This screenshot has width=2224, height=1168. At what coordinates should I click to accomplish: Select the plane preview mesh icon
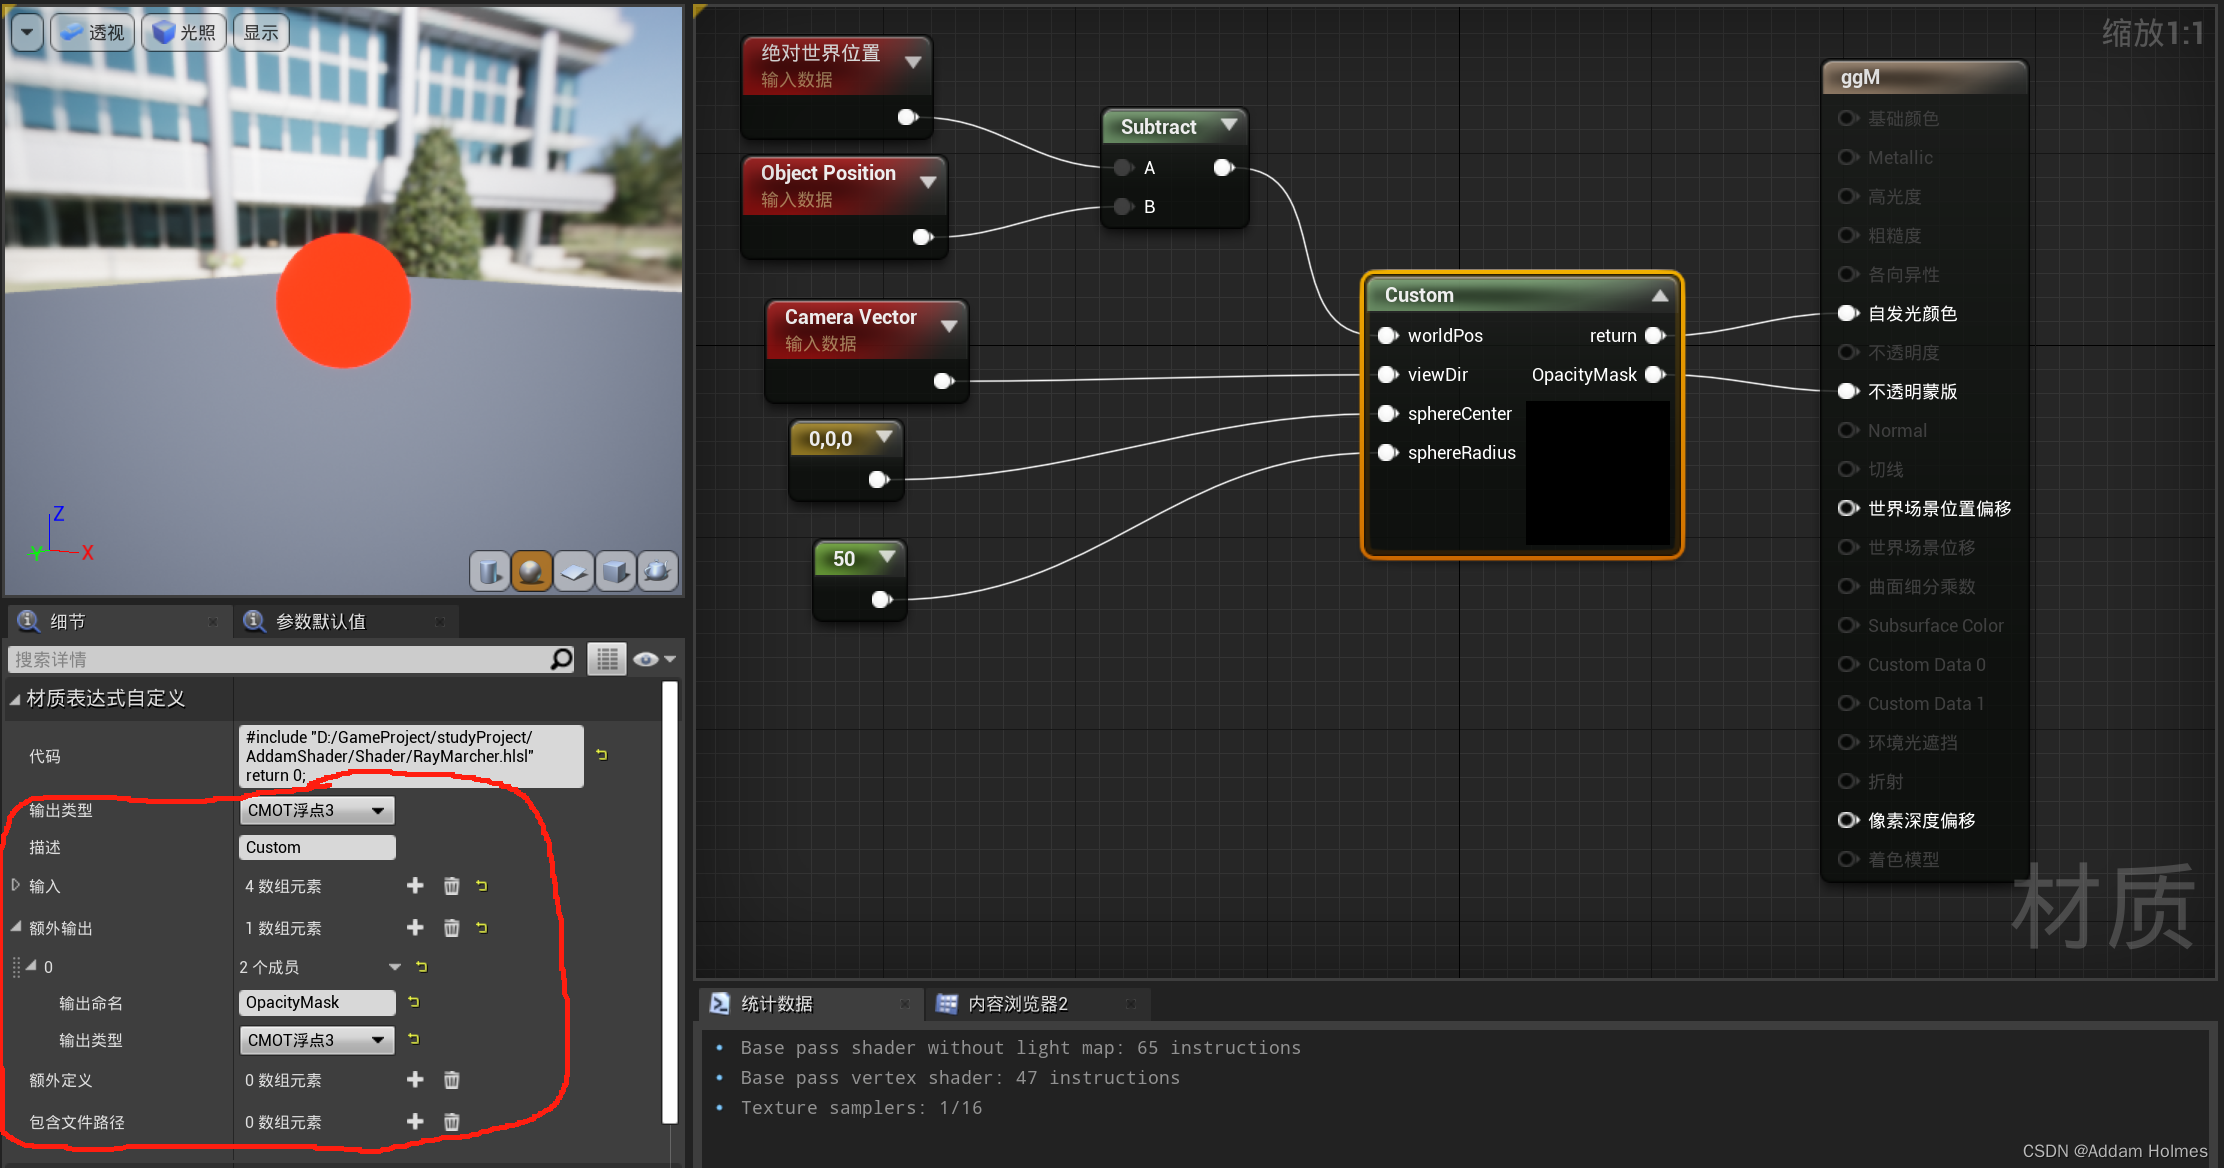[574, 571]
